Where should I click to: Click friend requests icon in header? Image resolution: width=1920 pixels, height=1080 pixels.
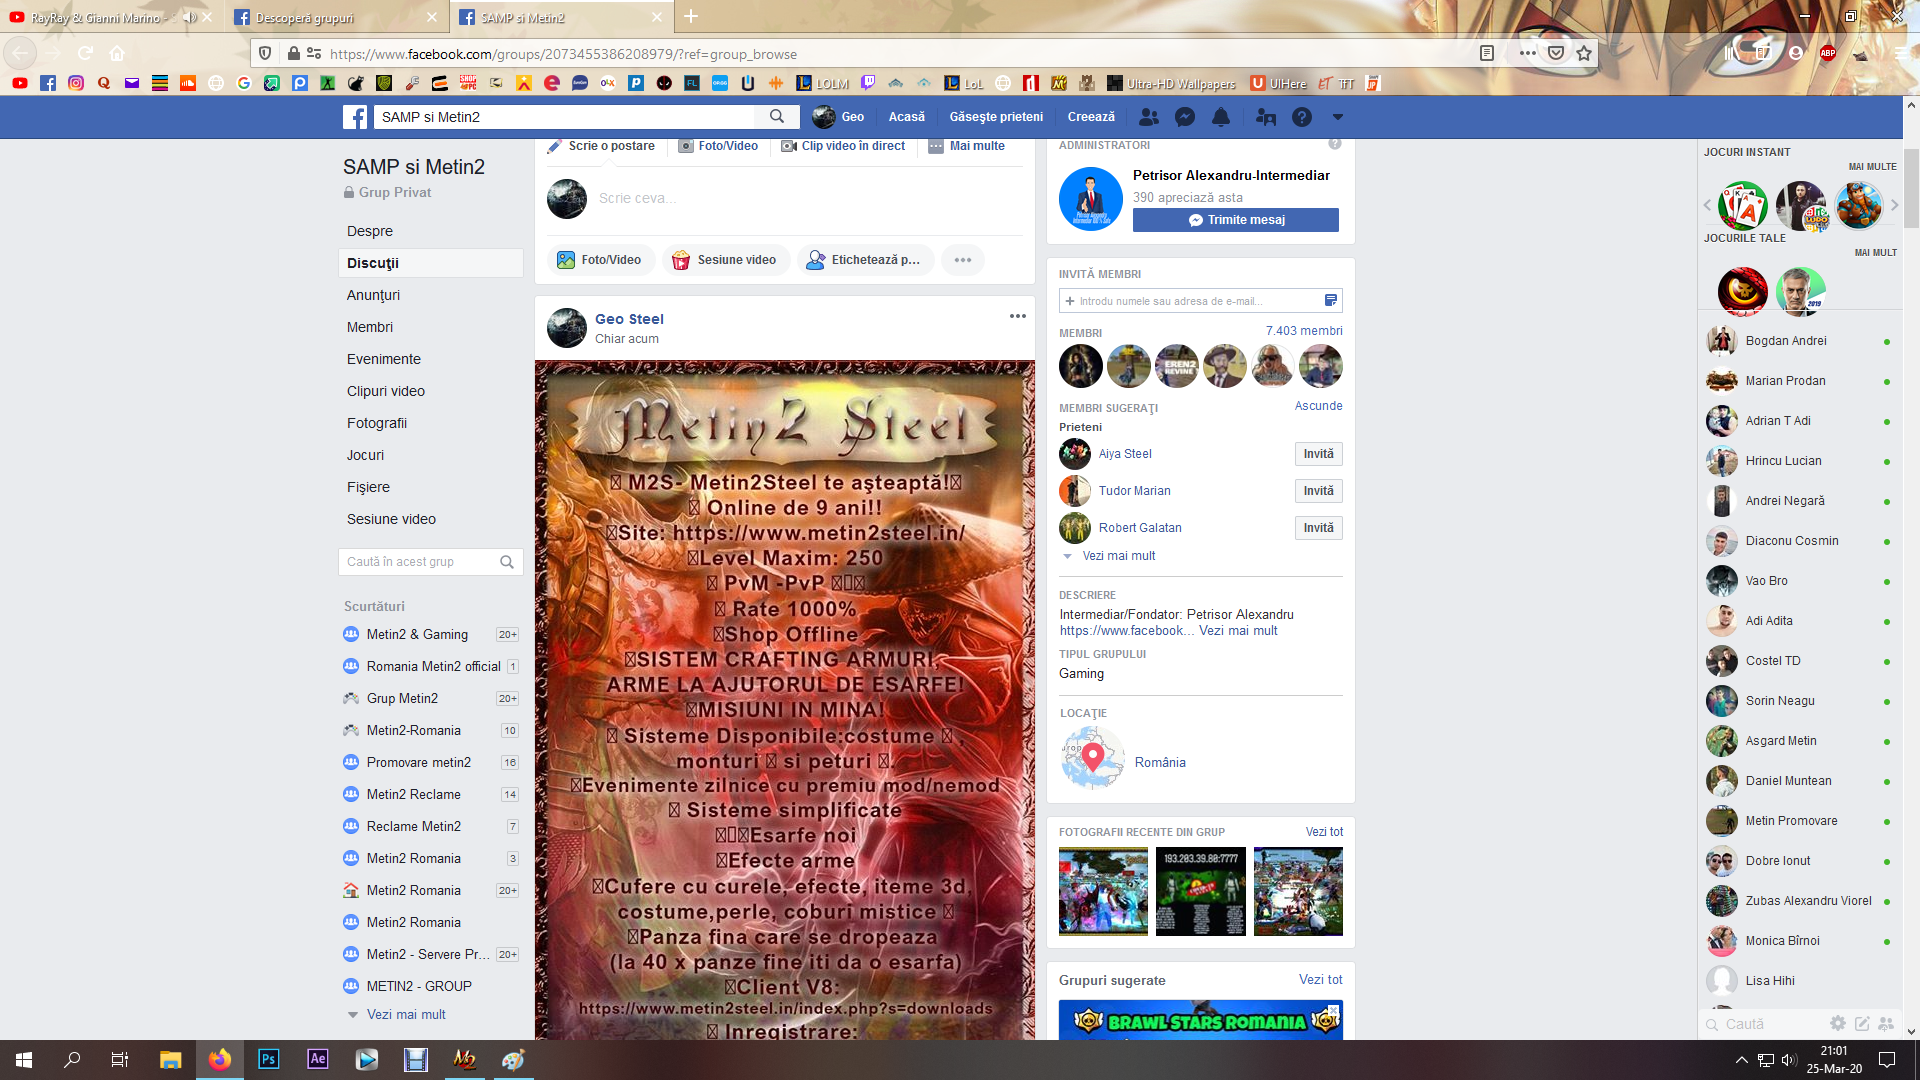(1149, 117)
